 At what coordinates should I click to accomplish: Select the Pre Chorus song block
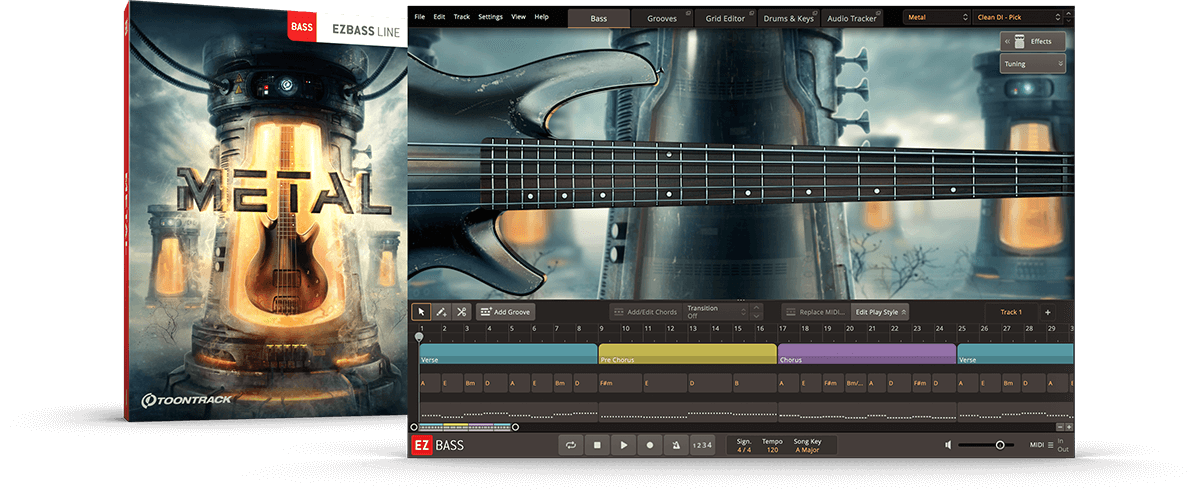(687, 354)
